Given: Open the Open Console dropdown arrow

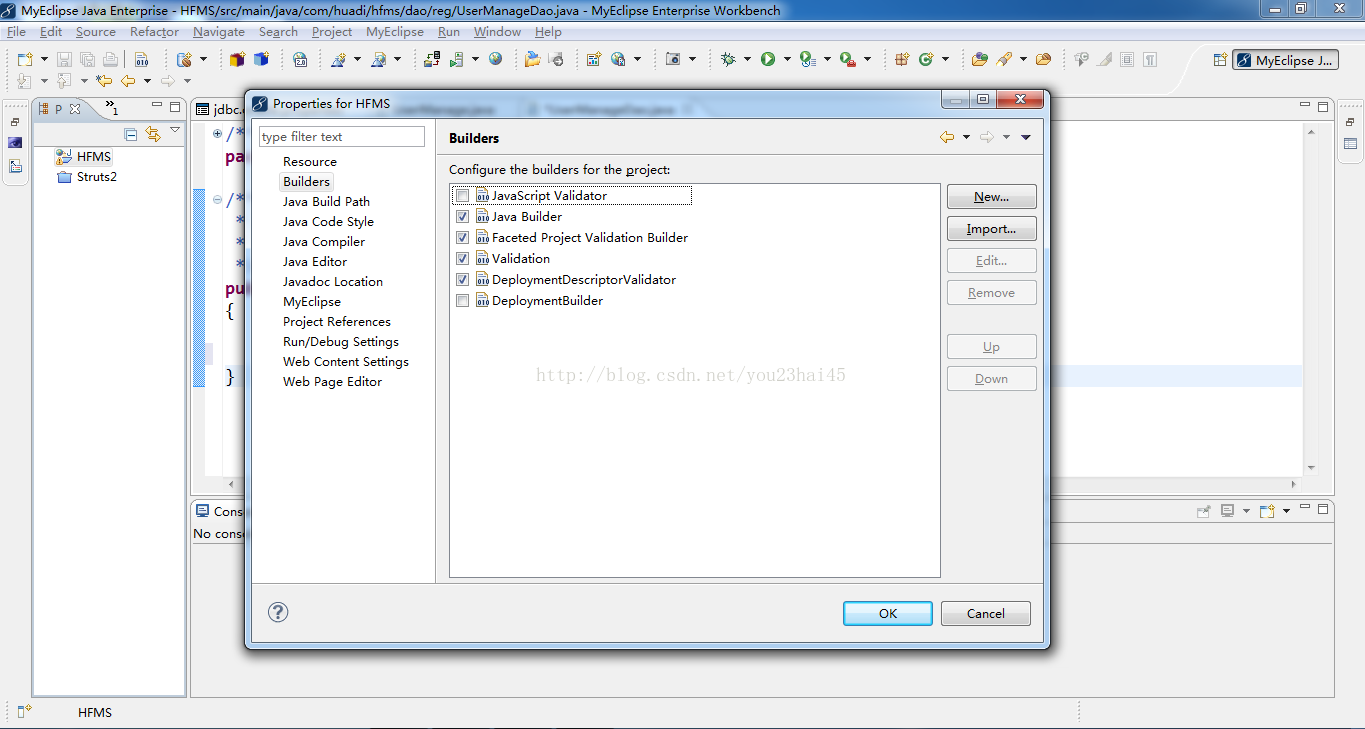Looking at the screenshot, I should pyautogui.click(x=1286, y=511).
